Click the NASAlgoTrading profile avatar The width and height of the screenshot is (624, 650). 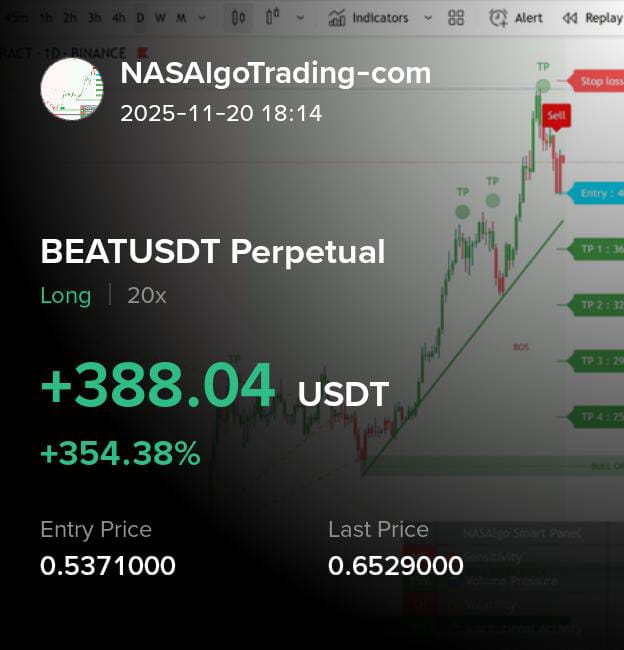pos(71,89)
